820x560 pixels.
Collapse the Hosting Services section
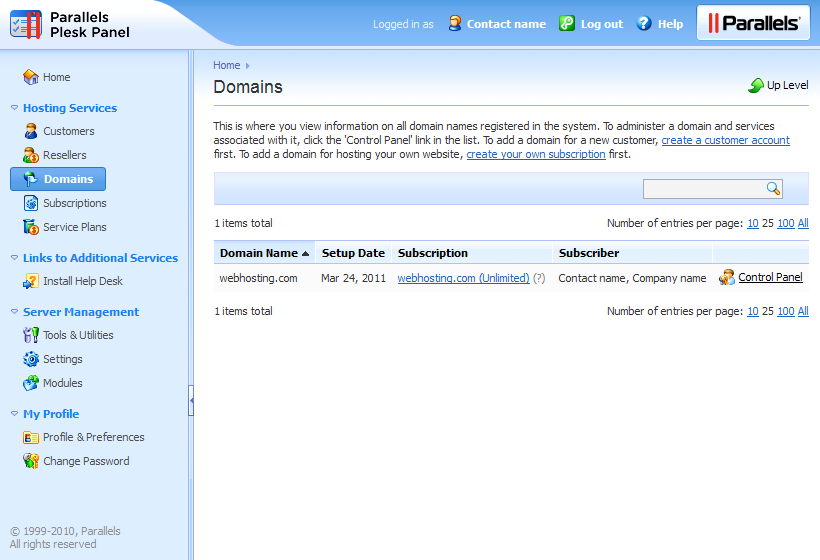click(14, 108)
